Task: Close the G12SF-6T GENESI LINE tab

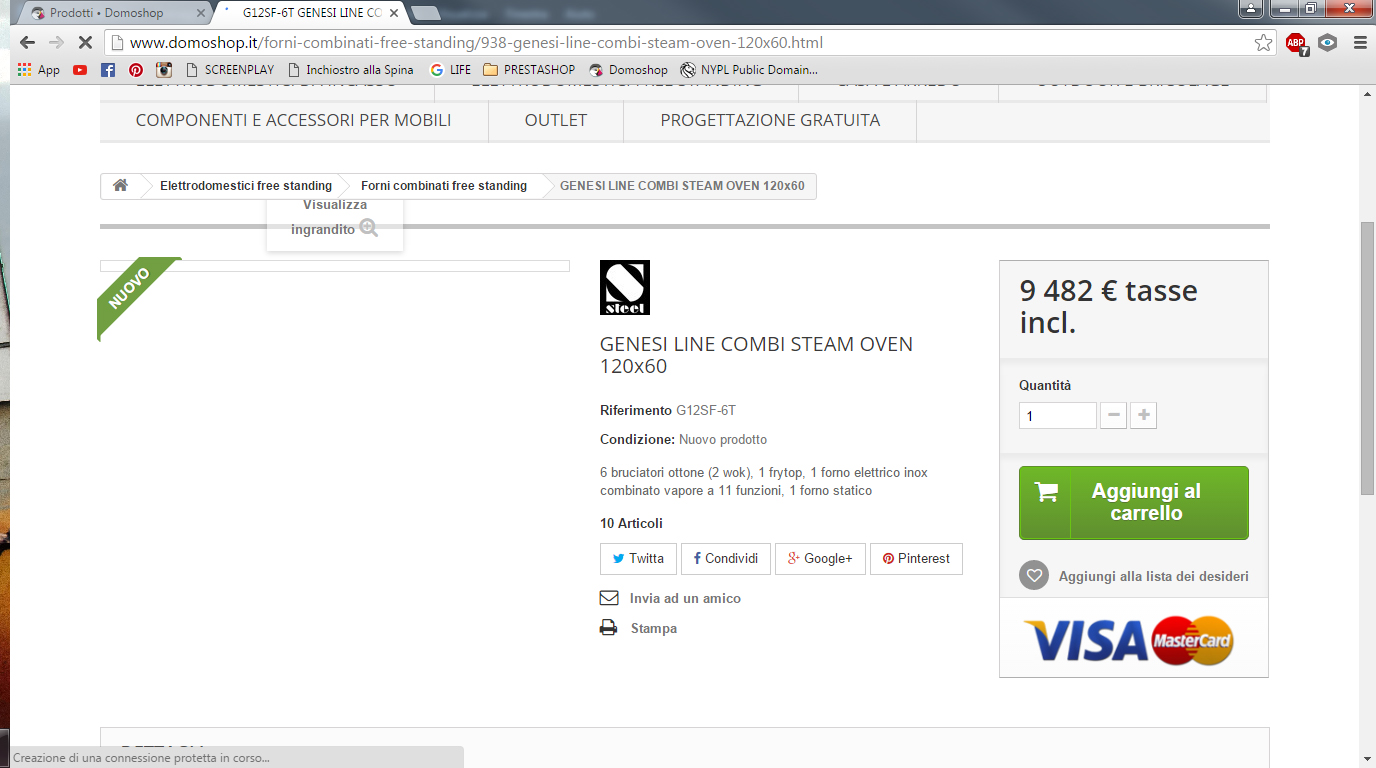Action: pos(394,14)
